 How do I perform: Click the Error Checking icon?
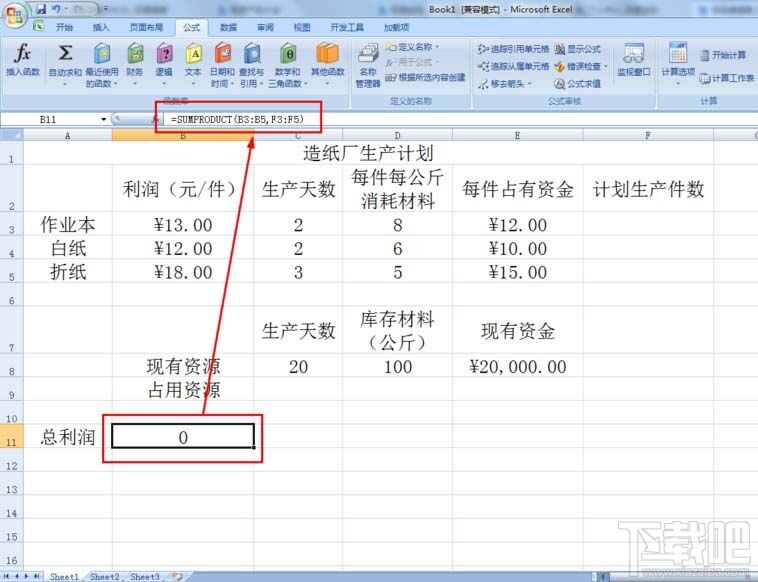(559, 66)
